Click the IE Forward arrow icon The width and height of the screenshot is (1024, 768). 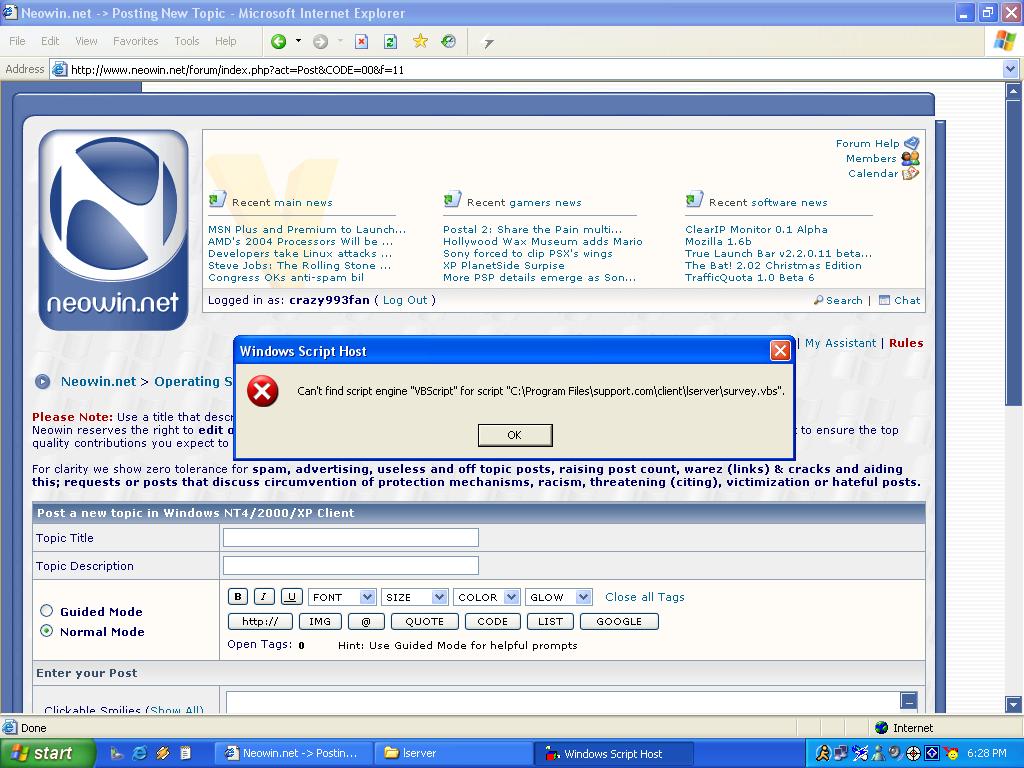click(x=320, y=42)
